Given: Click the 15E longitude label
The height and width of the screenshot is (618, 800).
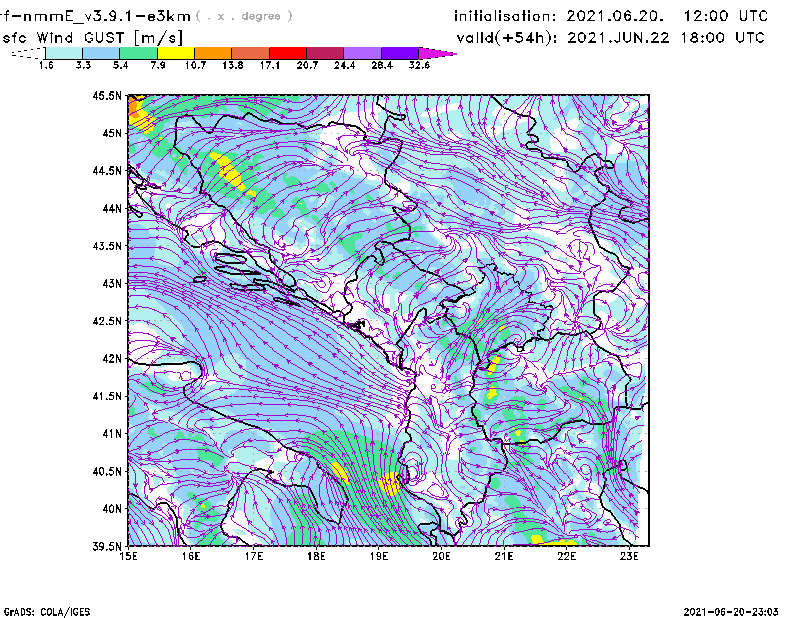Looking at the screenshot, I should (x=128, y=556).
